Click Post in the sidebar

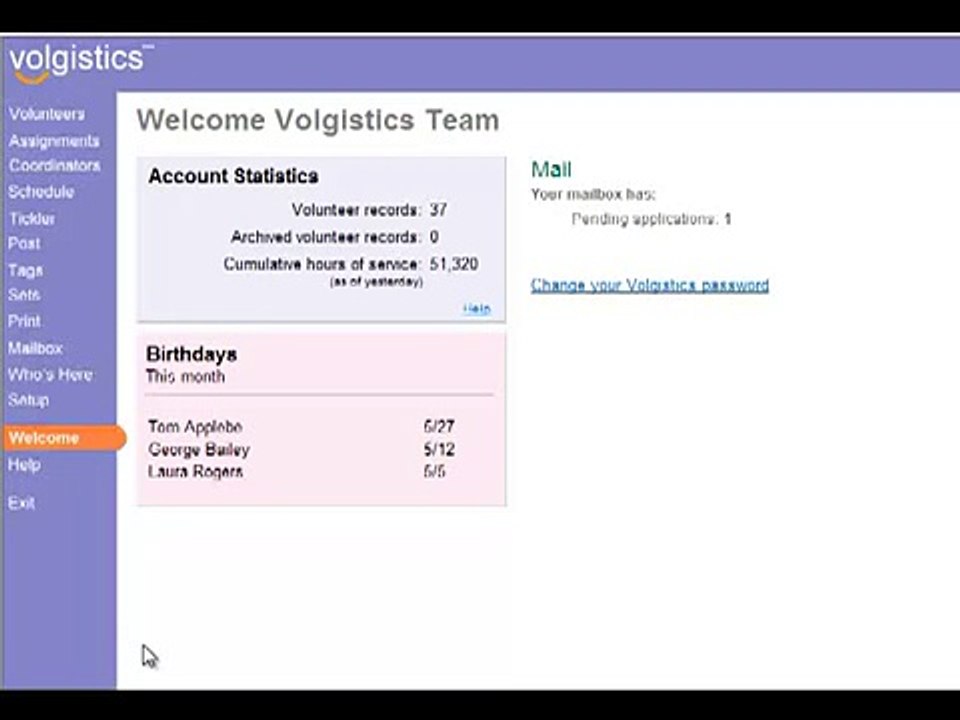(x=24, y=243)
